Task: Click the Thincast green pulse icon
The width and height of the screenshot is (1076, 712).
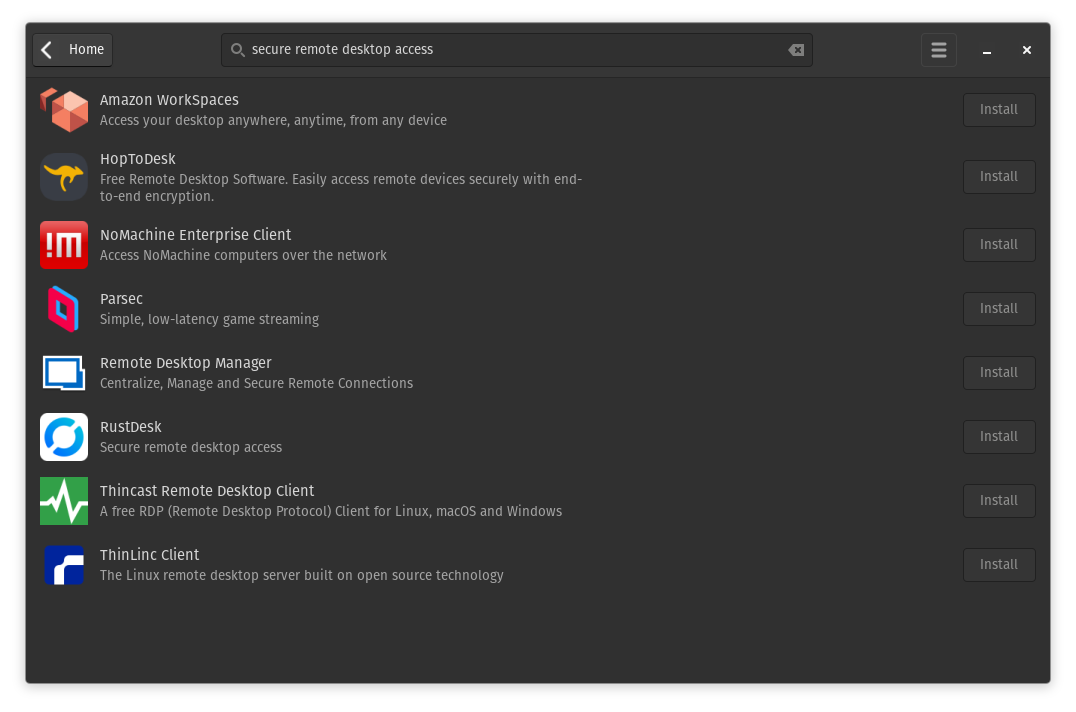Action: (x=64, y=501)
